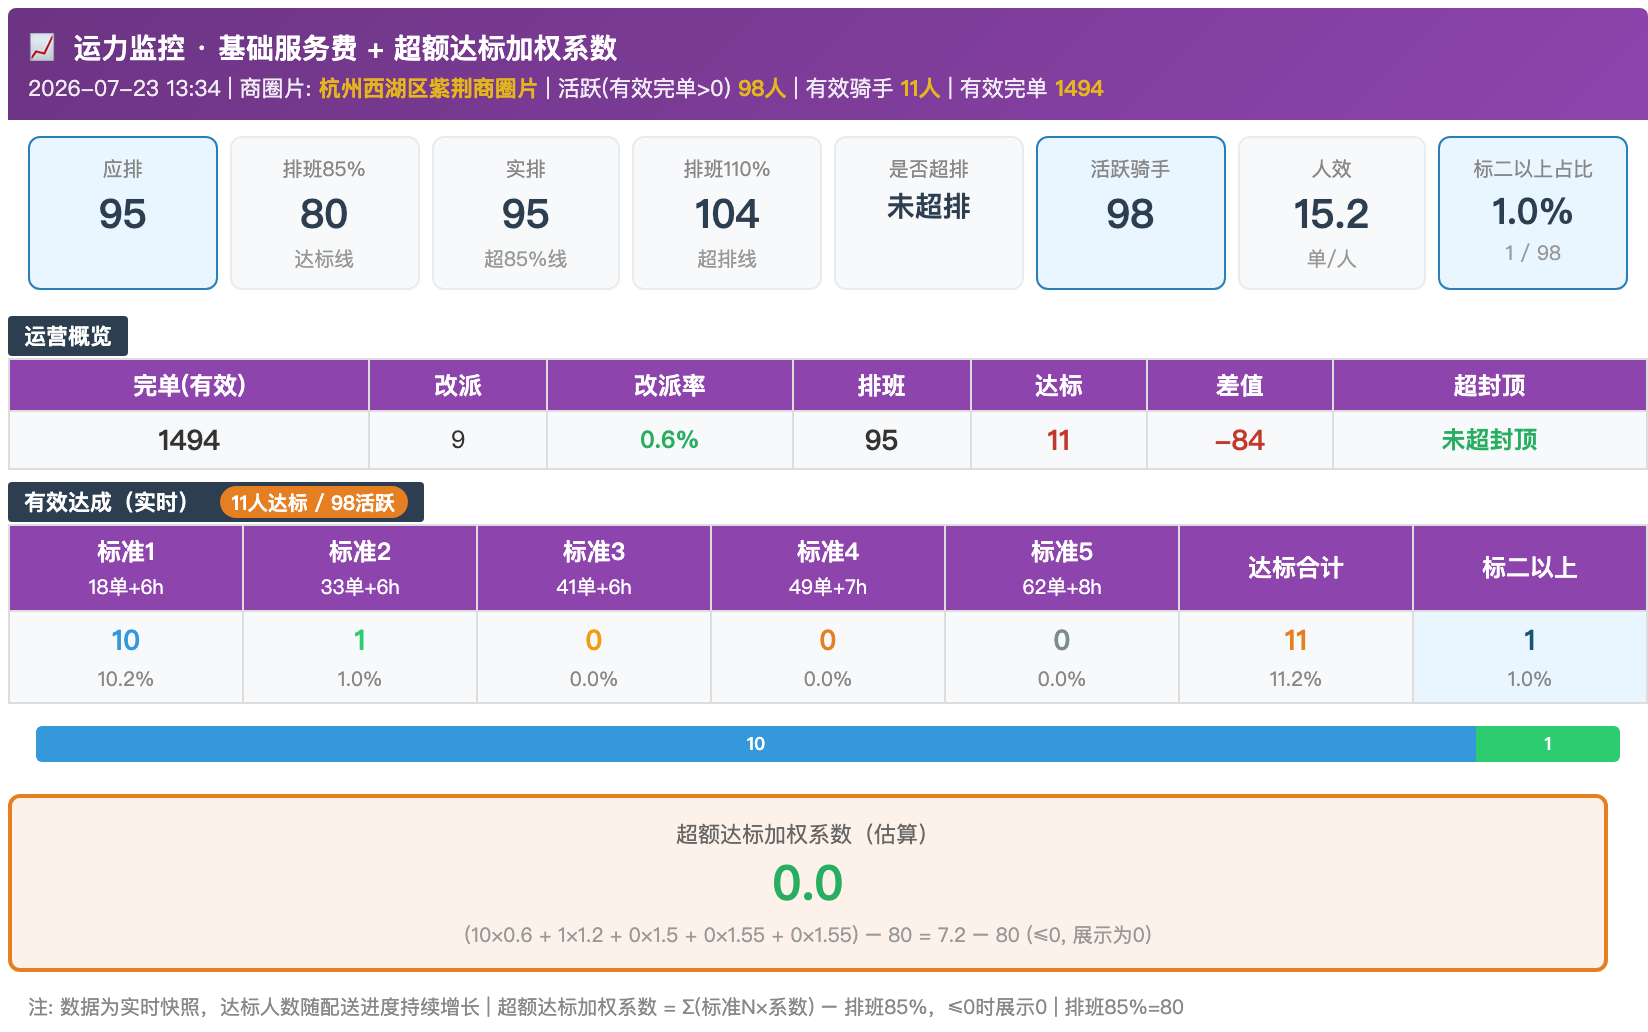The image size is (1648, 1032).
Task: Click the 达标 column header
Action: (x=1059, y=385)
